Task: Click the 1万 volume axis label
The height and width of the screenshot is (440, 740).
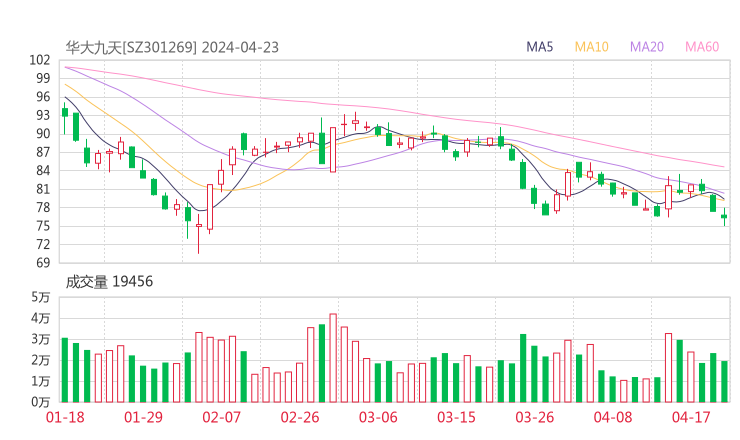Action: click(41, 381)
